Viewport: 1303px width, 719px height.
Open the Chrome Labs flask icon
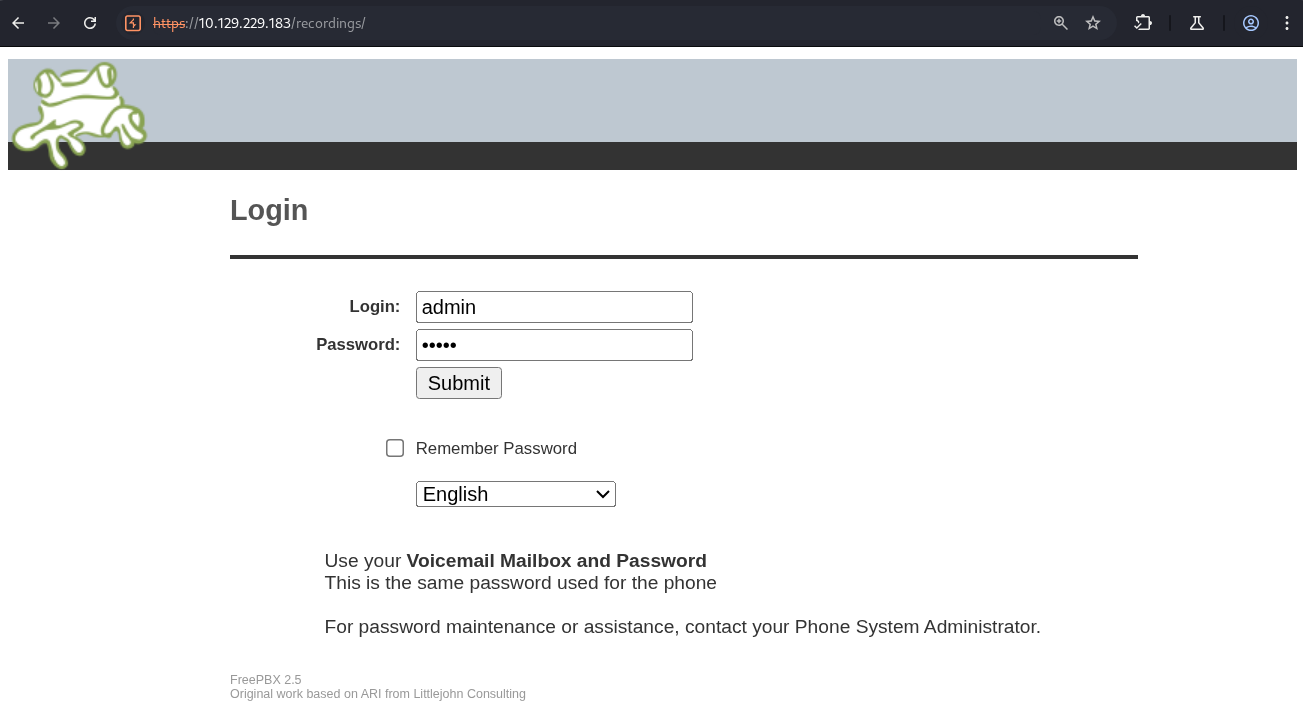[x=1197, y=23]
